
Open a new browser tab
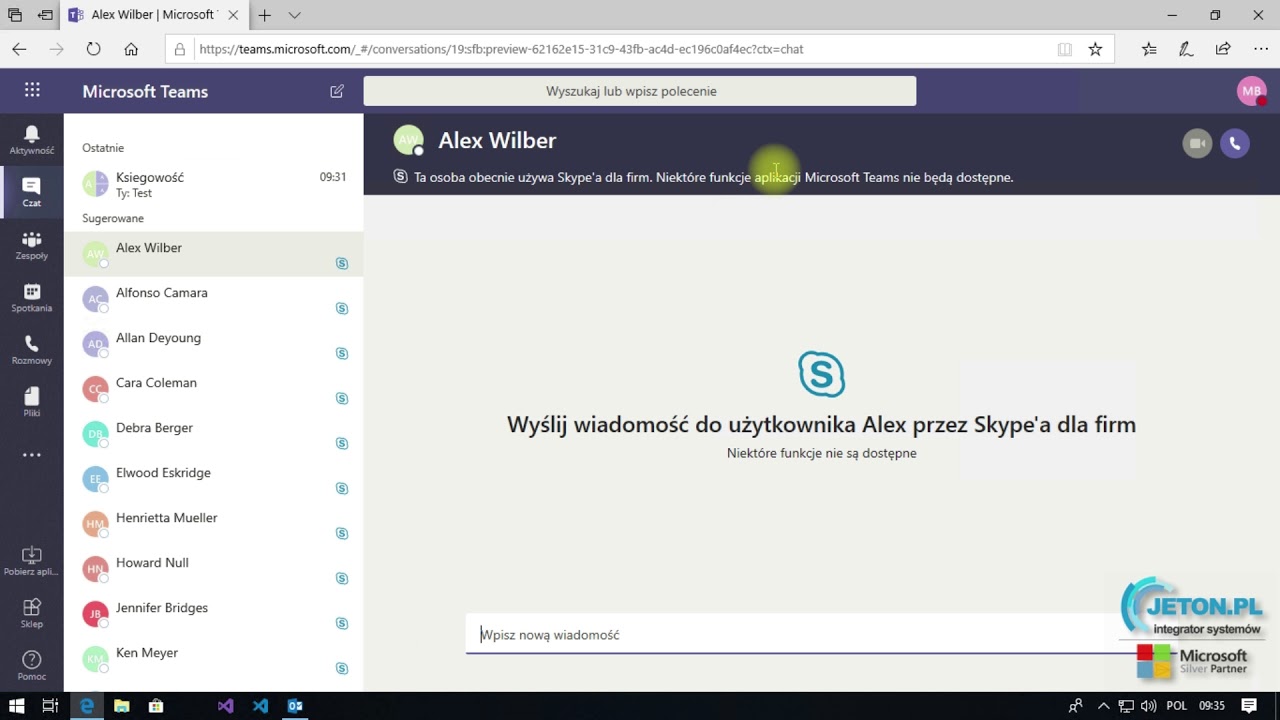[265, 15]
